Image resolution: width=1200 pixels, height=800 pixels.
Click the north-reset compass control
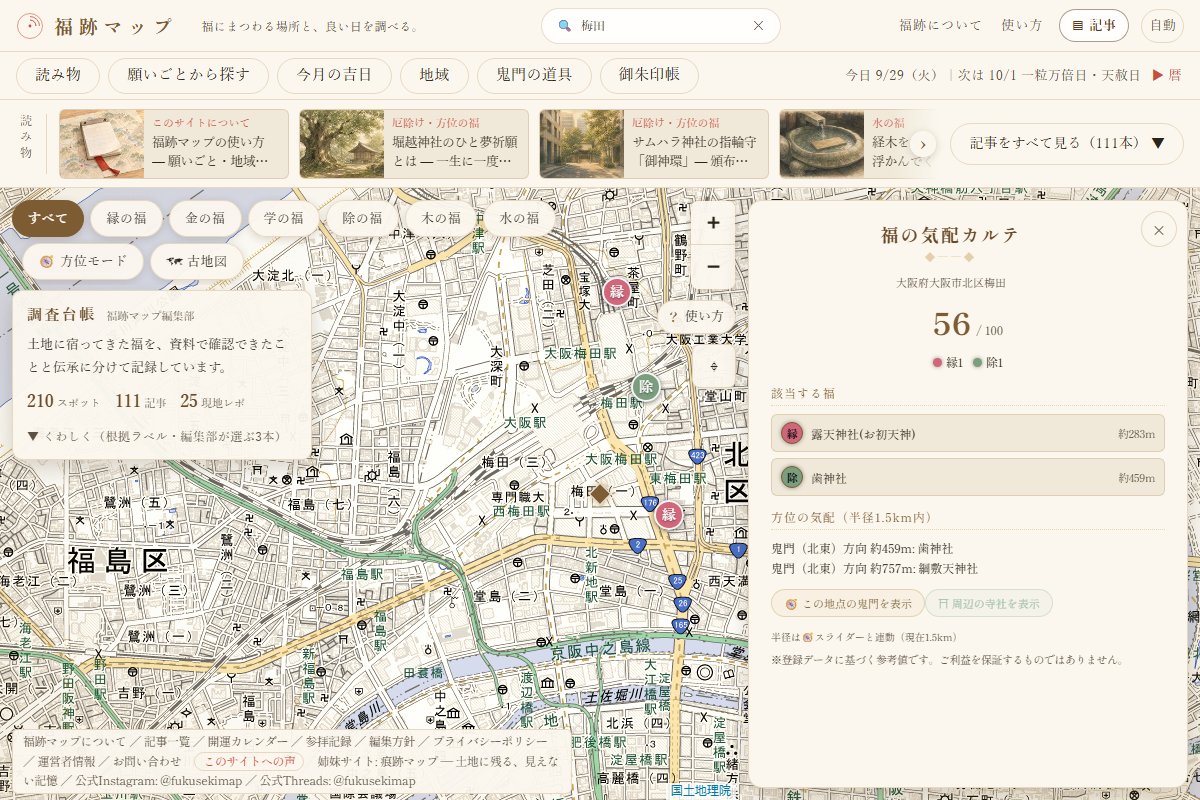tap(713, 366)
